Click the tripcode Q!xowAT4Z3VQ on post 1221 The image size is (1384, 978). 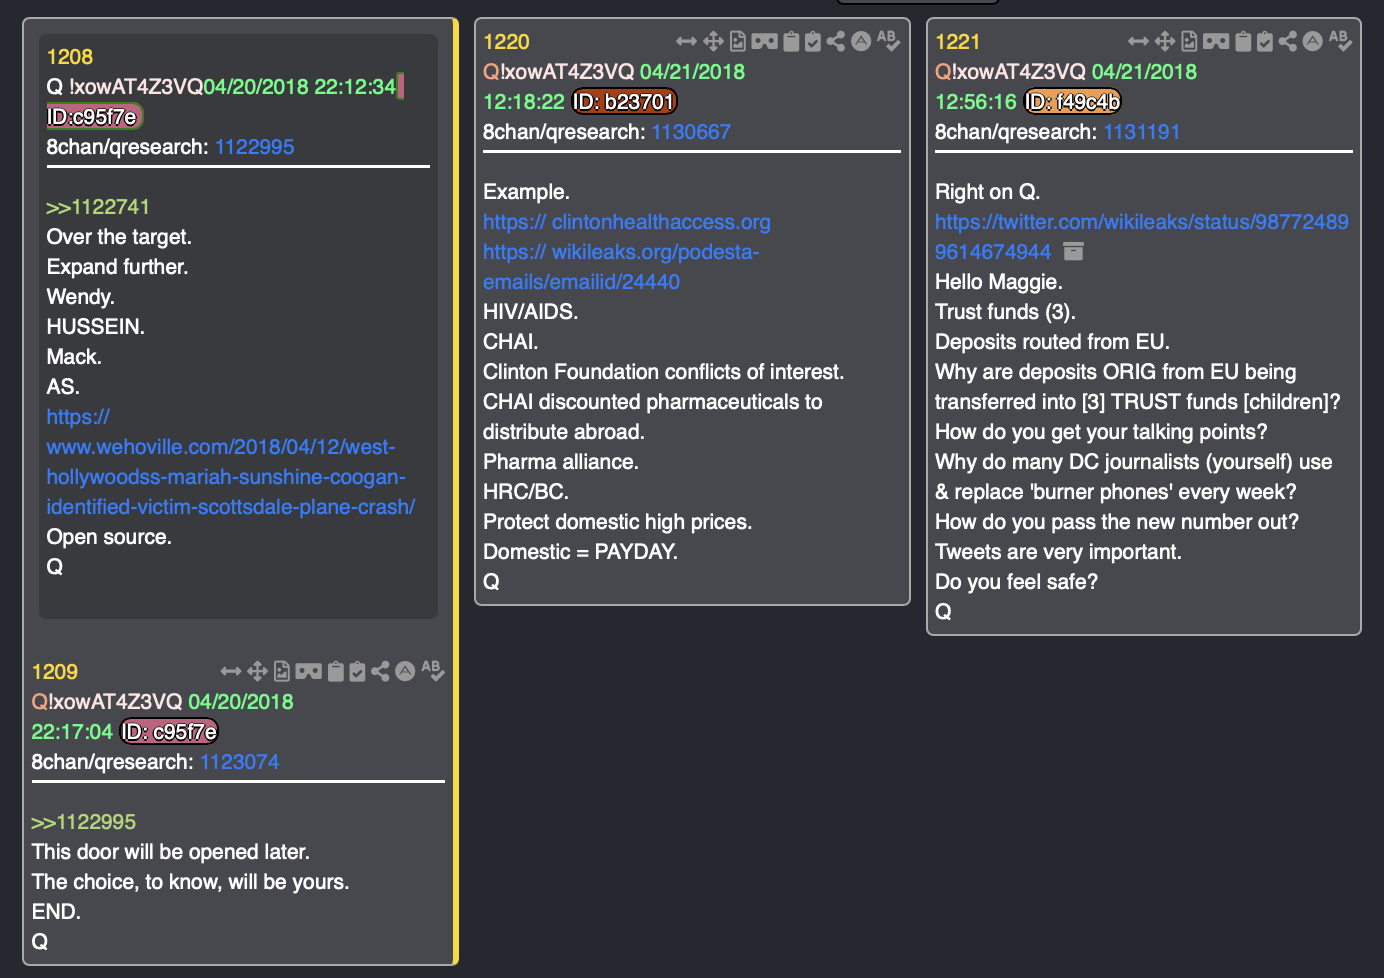[1010, 72]
